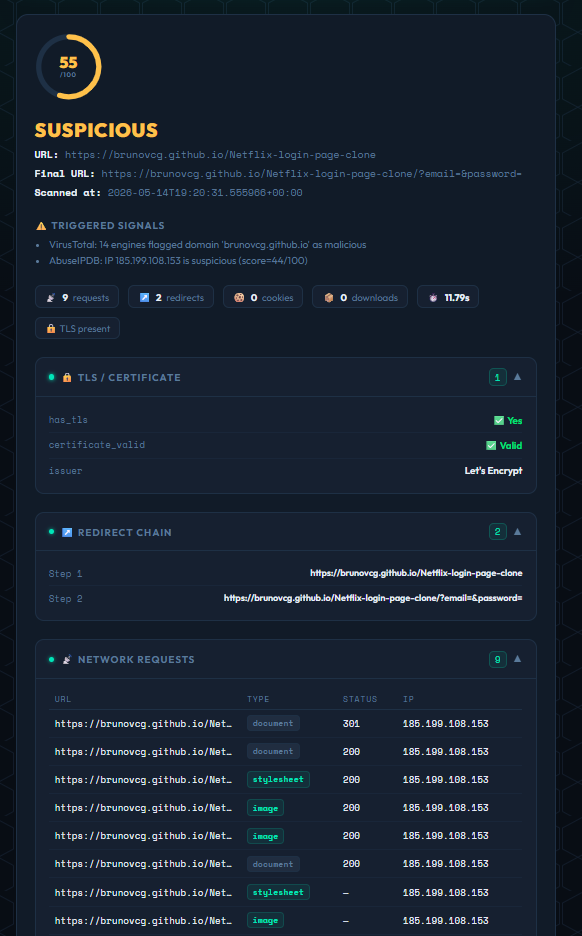
Task: Click the AbuseIPDB suspicious IP signal
Action: [x=178, y=261]
